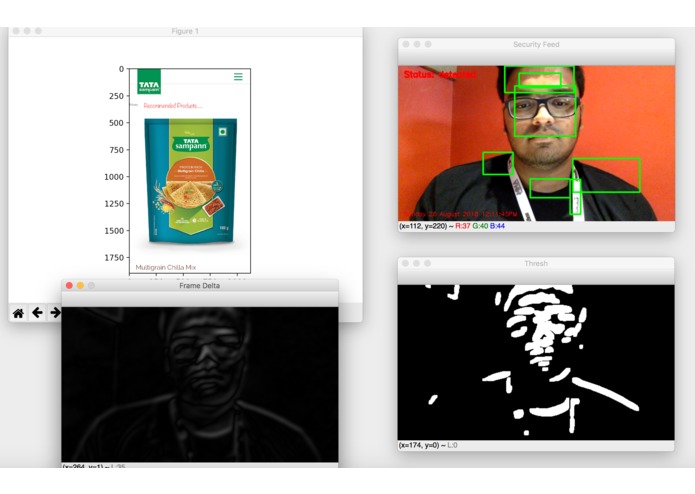
Task: Click the close button of Thresh window
Action: point(405,263)
